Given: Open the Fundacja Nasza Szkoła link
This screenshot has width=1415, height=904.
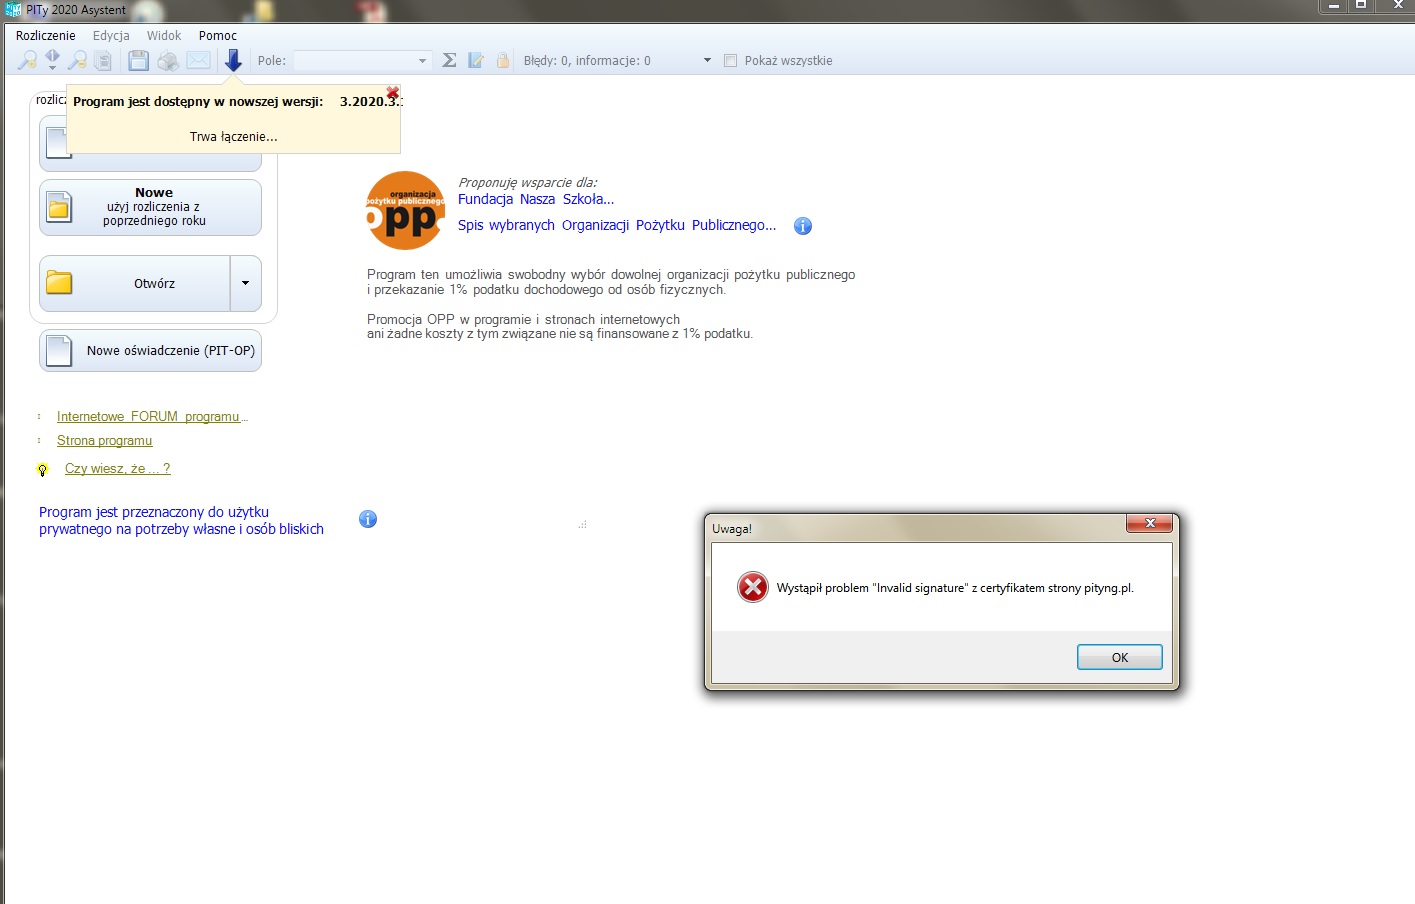Looking at the screenshot, I should point(535,200).
